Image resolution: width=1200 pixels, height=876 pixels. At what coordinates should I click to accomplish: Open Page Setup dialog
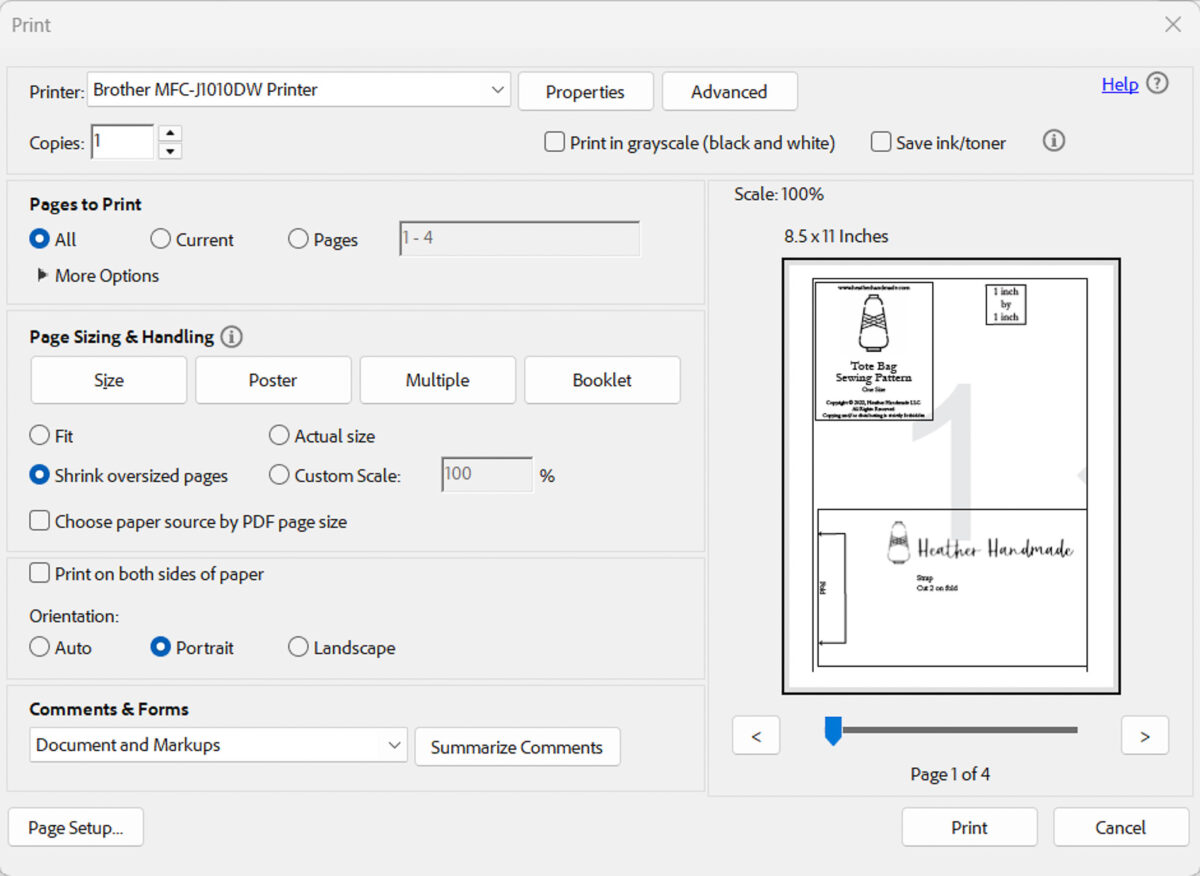[76, 827]
